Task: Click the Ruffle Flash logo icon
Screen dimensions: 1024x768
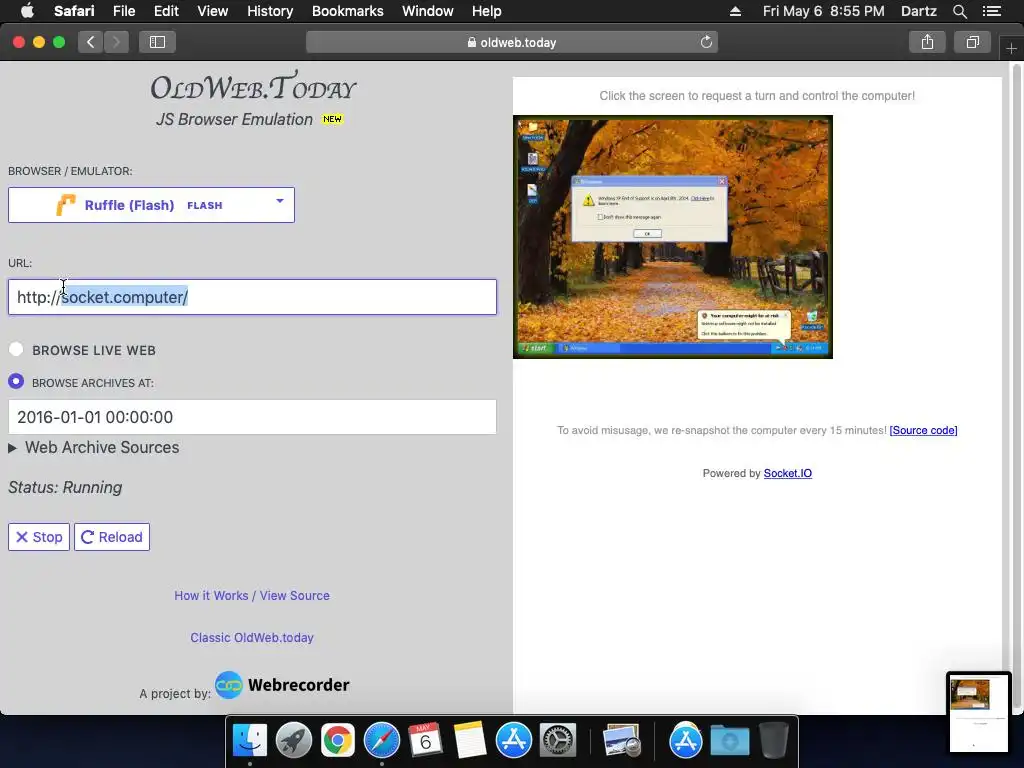Action: click(66, 204)
